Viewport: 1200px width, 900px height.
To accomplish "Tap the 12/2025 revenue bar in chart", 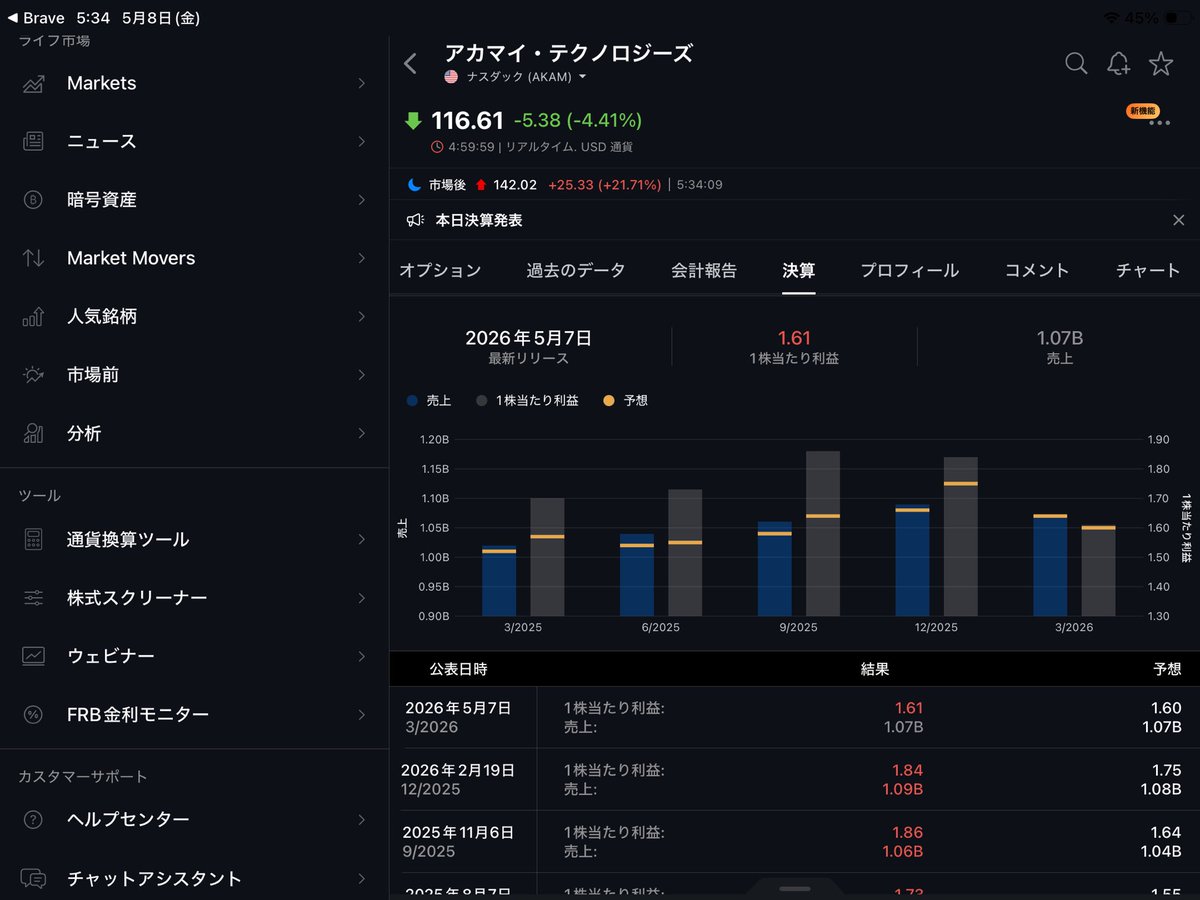I will [912, 560].
